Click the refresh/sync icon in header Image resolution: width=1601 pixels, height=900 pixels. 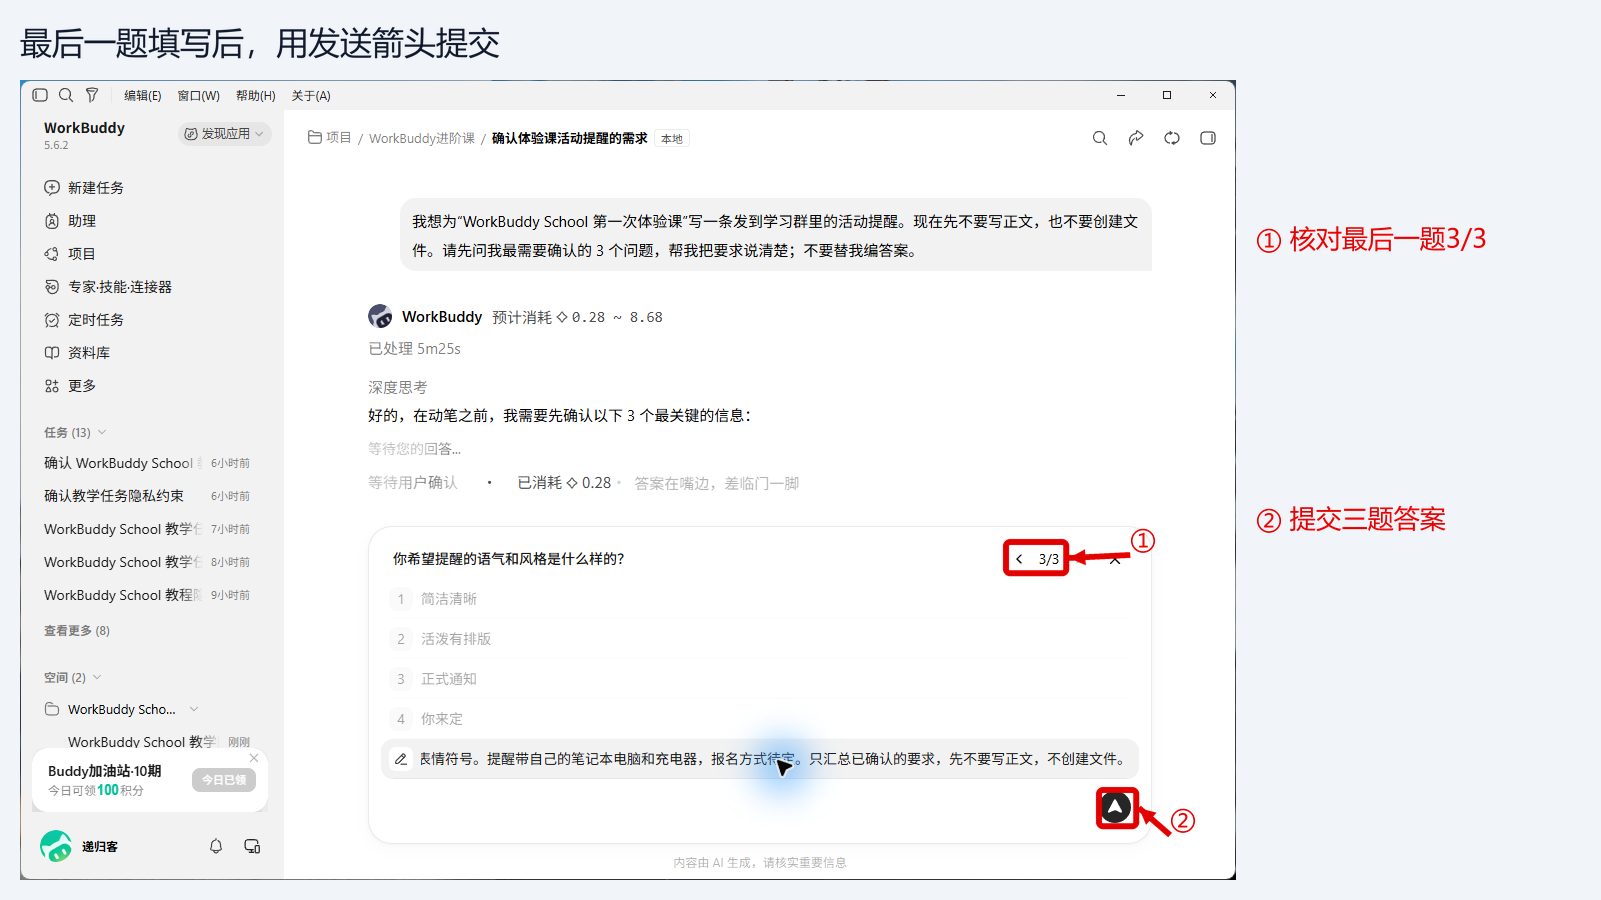point(1172,138)
